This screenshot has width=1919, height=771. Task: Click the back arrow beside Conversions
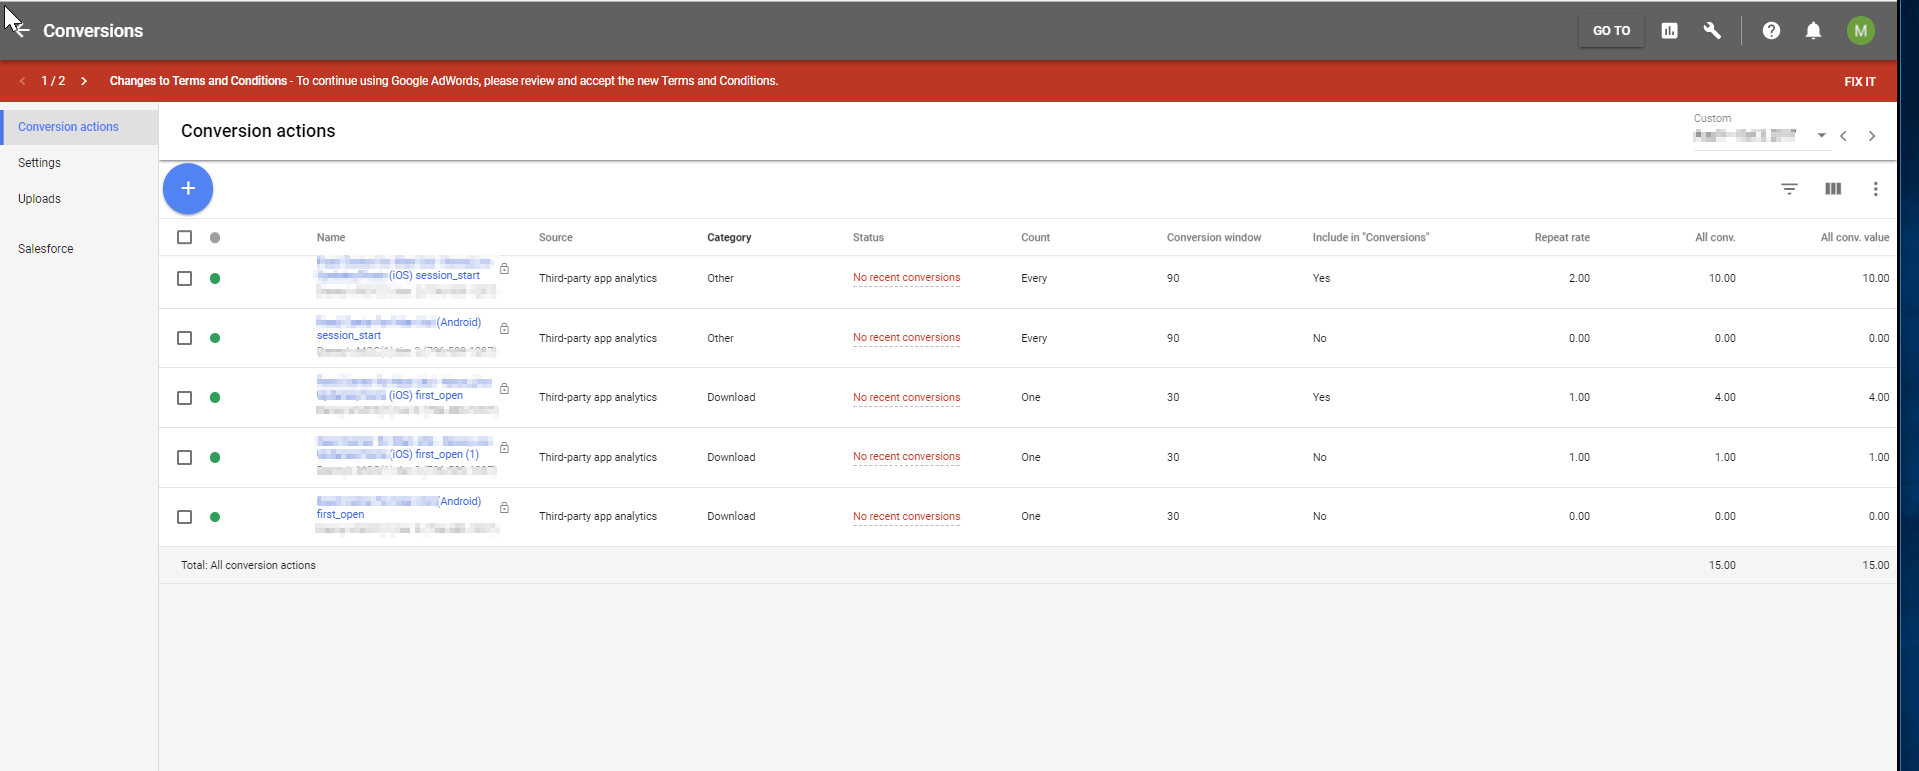pyautogui.click(x=21, y=31)
